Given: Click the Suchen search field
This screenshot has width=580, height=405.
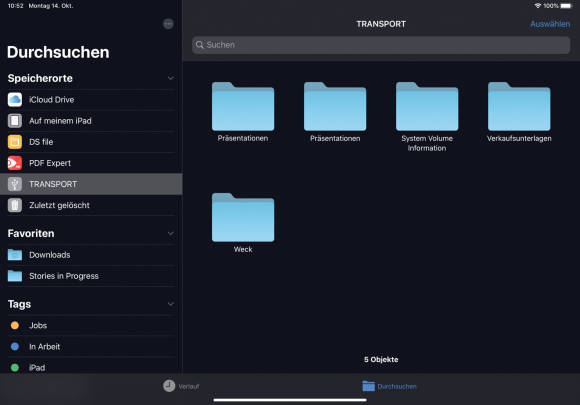Looking at the screenshot, I should pyautogui.click(x=381, y=45).
